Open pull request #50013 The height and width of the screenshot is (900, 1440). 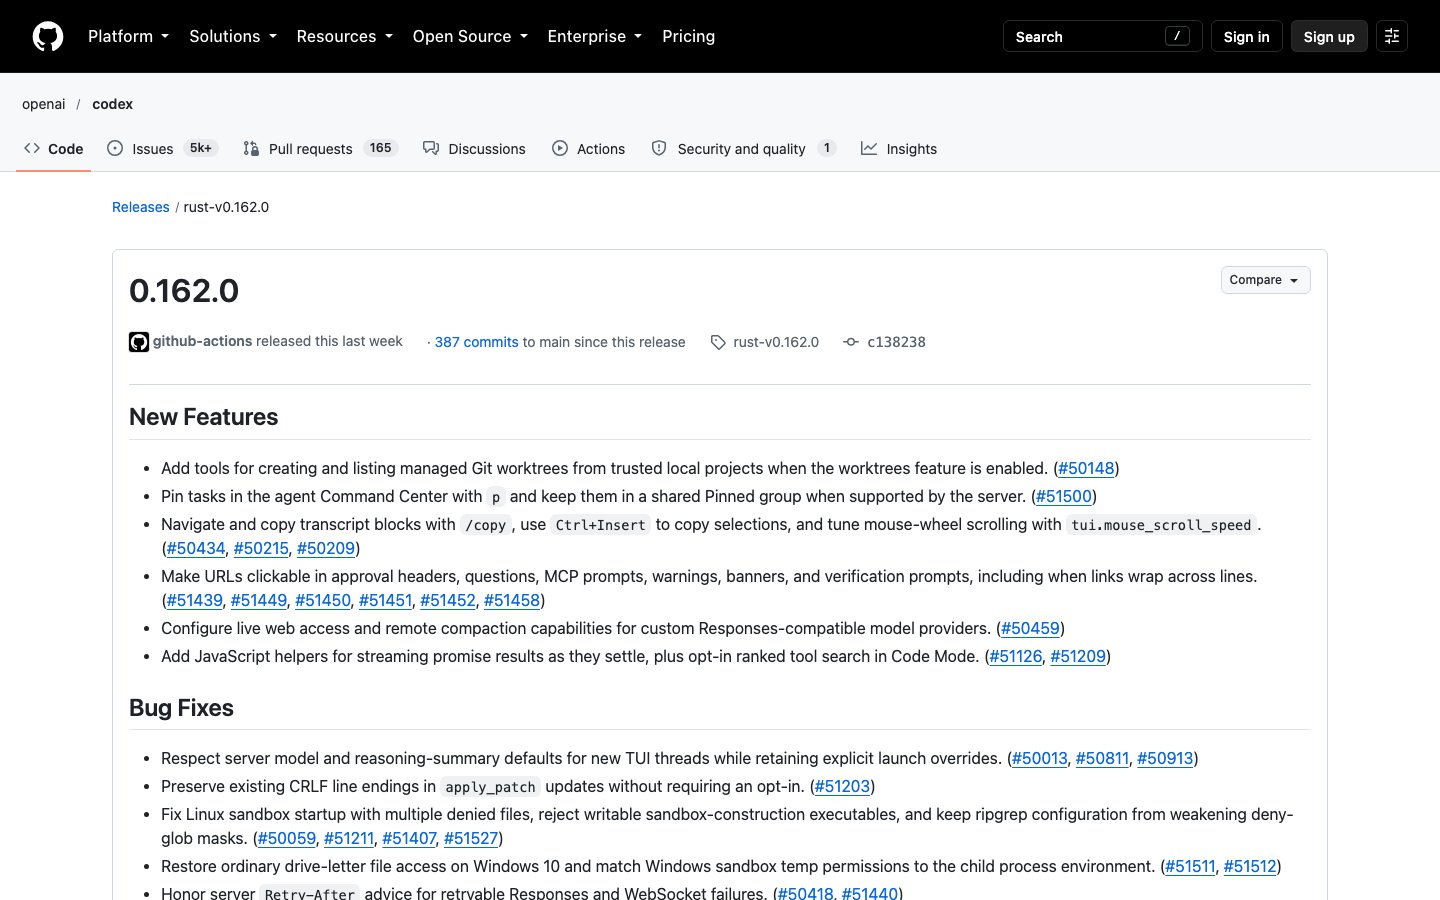1040,758
